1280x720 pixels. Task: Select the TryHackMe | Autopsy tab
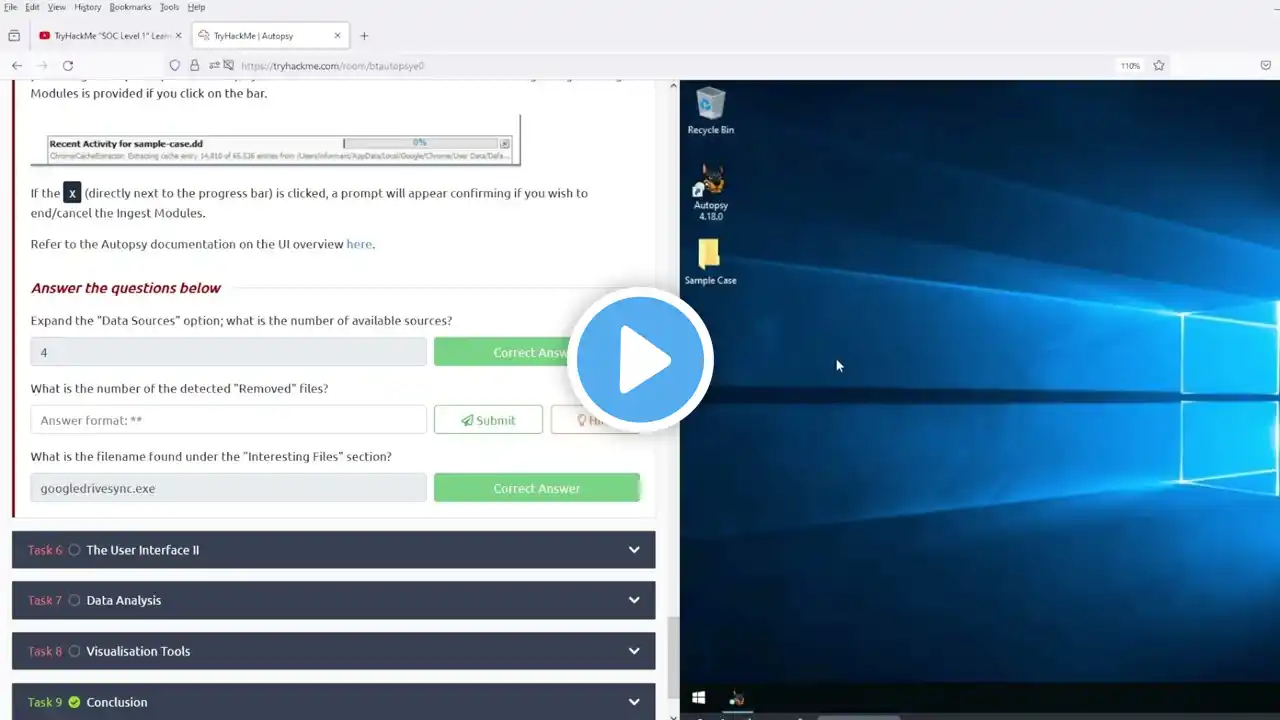coord(269,36)
